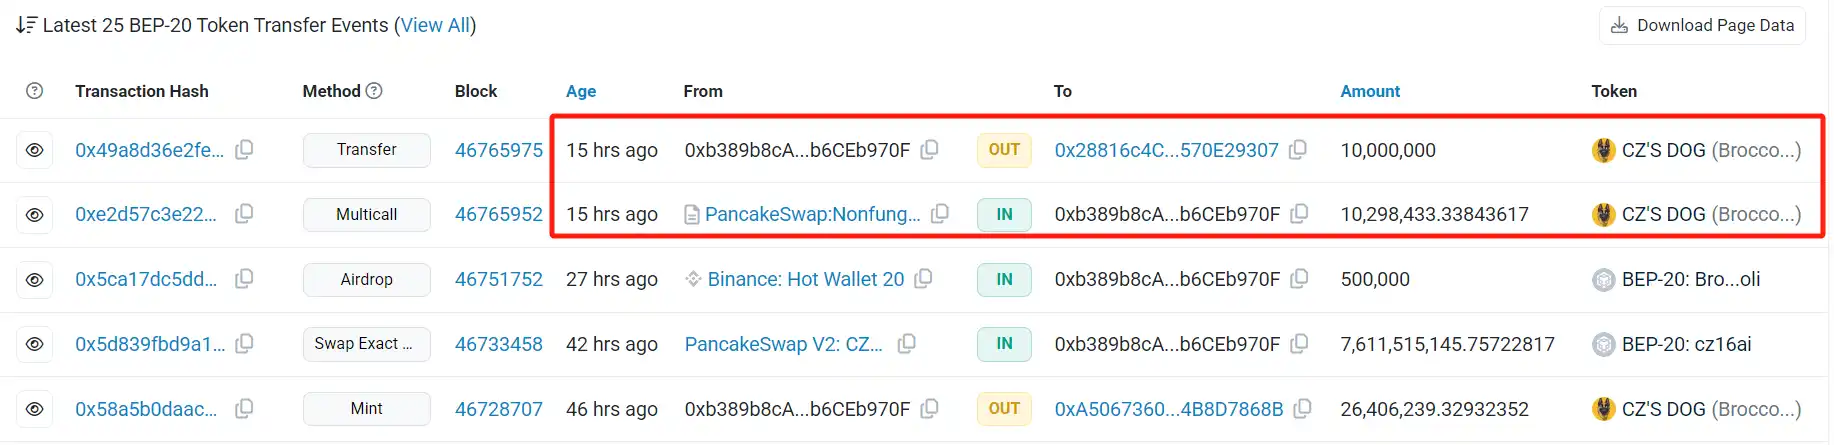Filter by the Swap Exact method tag

pos(366,344)
